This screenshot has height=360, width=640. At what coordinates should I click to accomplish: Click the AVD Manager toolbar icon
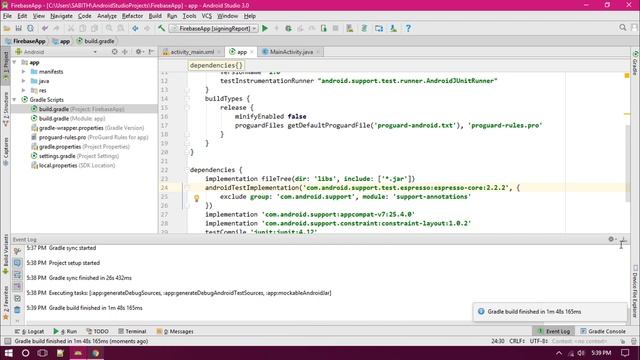(x=350, y=28)
